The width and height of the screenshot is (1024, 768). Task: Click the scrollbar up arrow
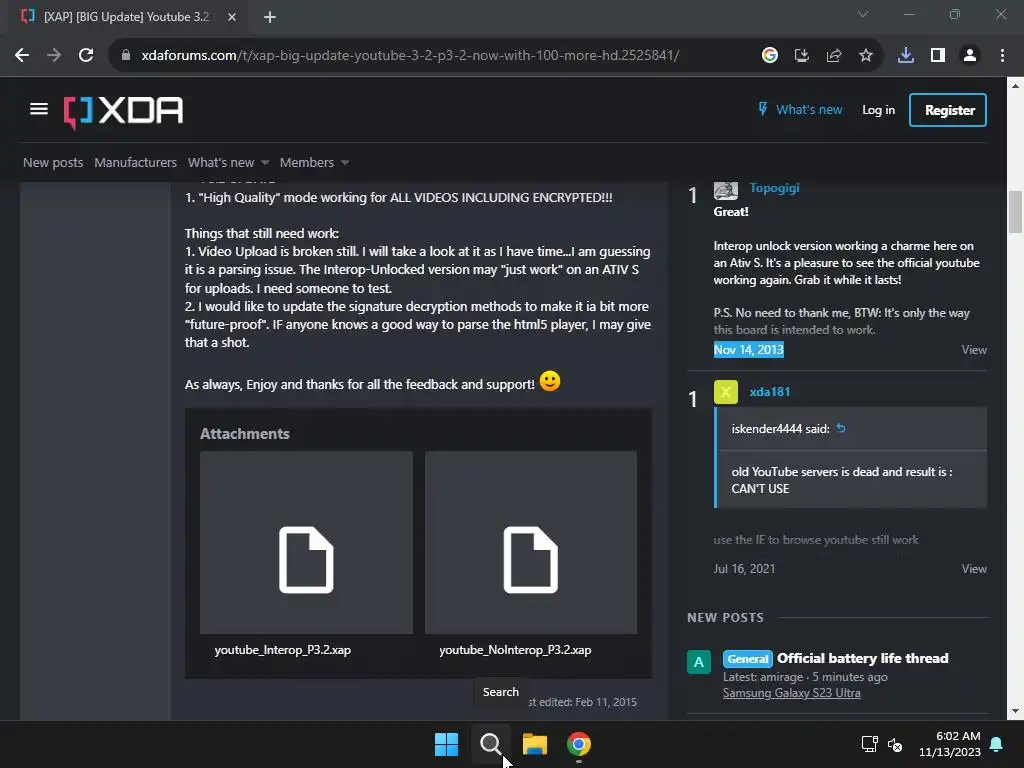[1015, 86]
